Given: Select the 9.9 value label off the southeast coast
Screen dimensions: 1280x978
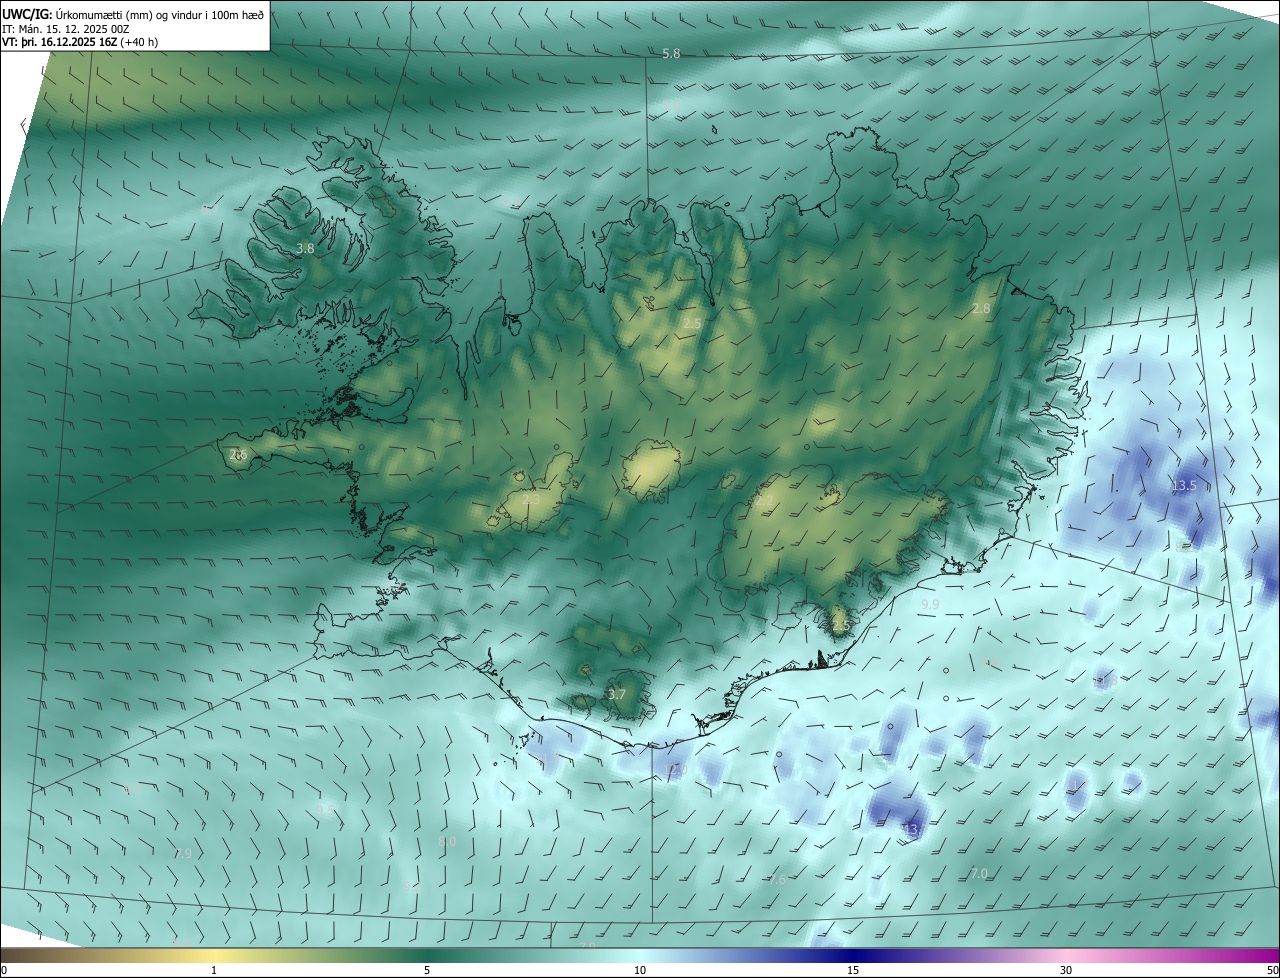Looking at the screenshot, I should pyautogui.click(x=930, y=605).
